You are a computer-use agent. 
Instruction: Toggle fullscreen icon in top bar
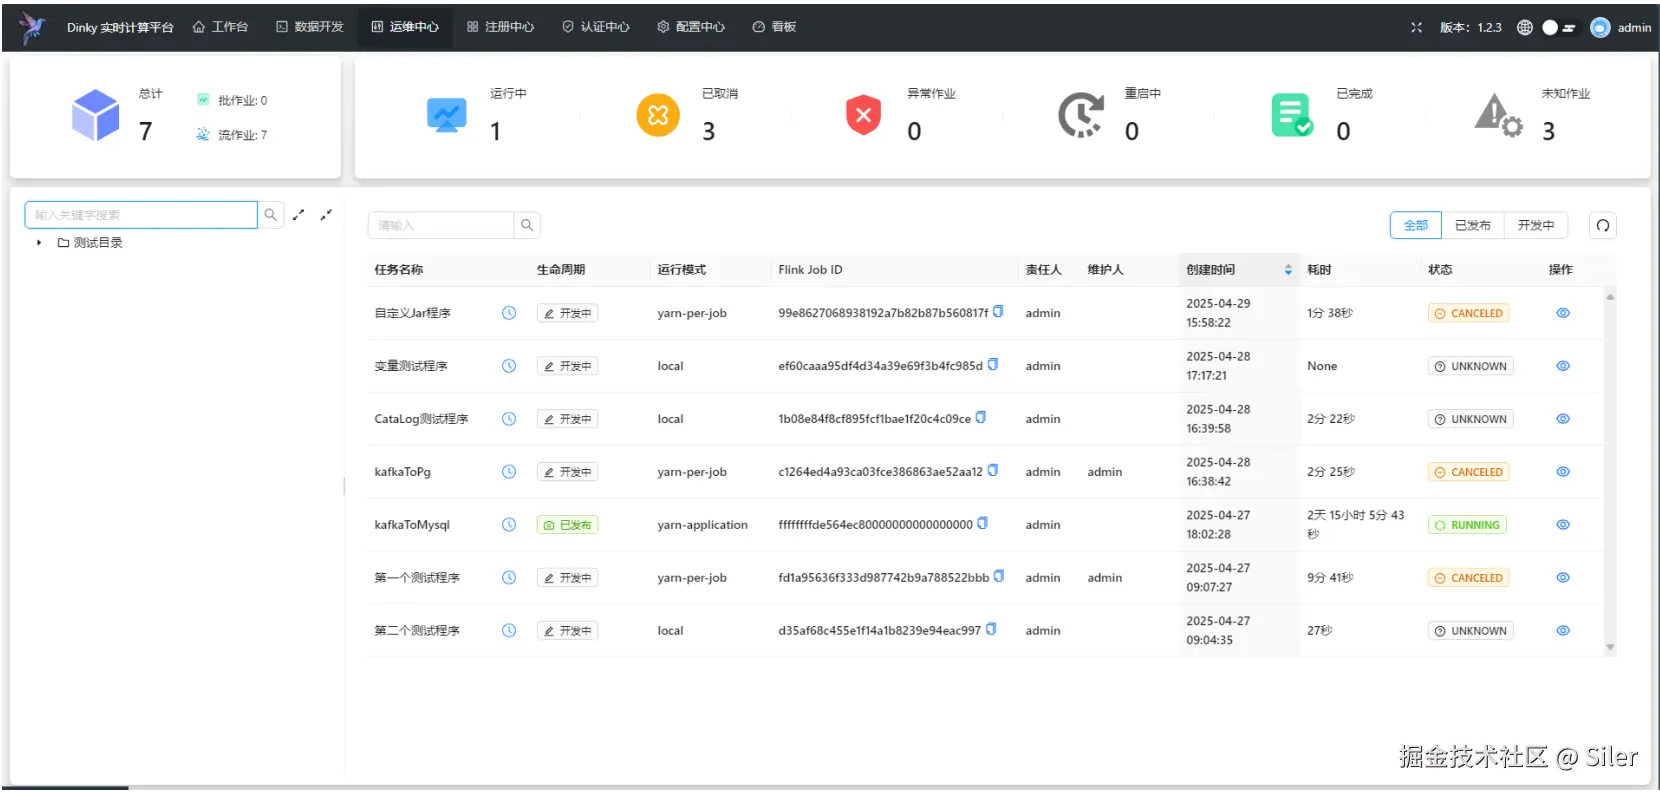pyautogui.click(x=1416, y=28)
